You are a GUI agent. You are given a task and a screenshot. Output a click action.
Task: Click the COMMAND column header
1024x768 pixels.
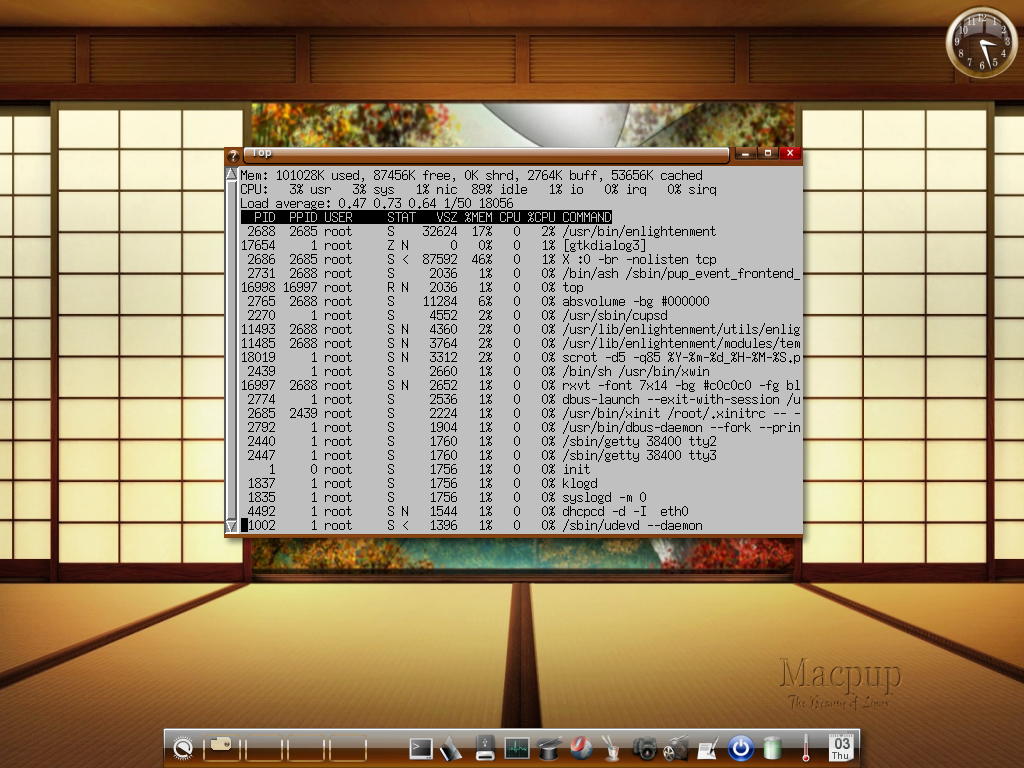586,217
